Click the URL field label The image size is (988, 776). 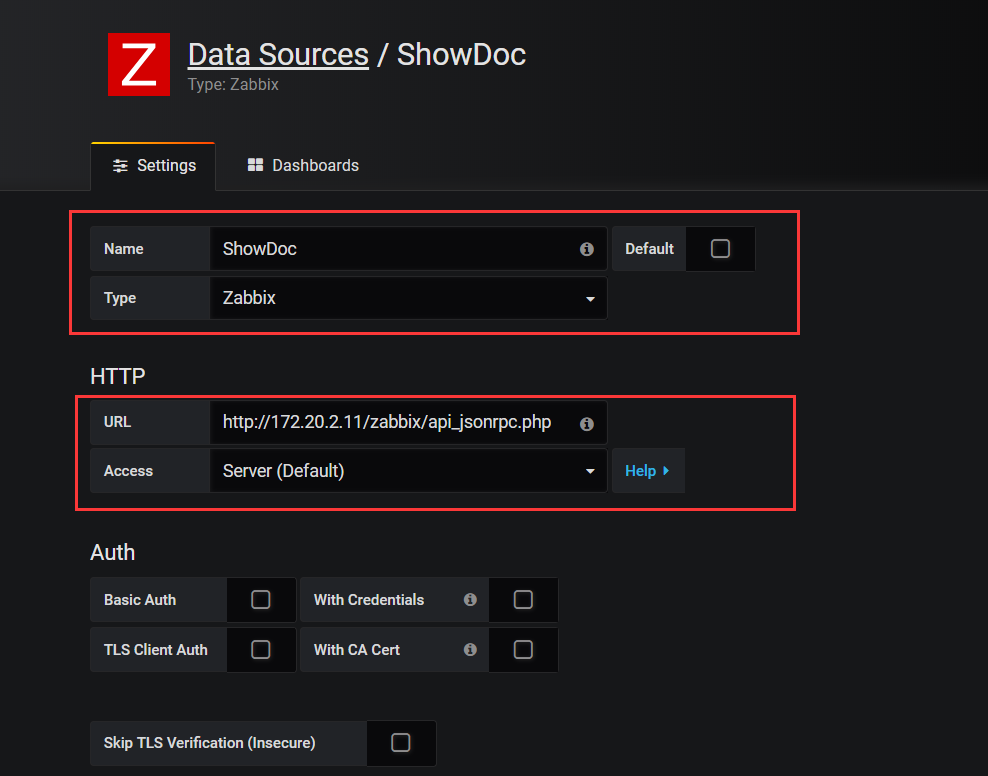[x=117, y=422]
